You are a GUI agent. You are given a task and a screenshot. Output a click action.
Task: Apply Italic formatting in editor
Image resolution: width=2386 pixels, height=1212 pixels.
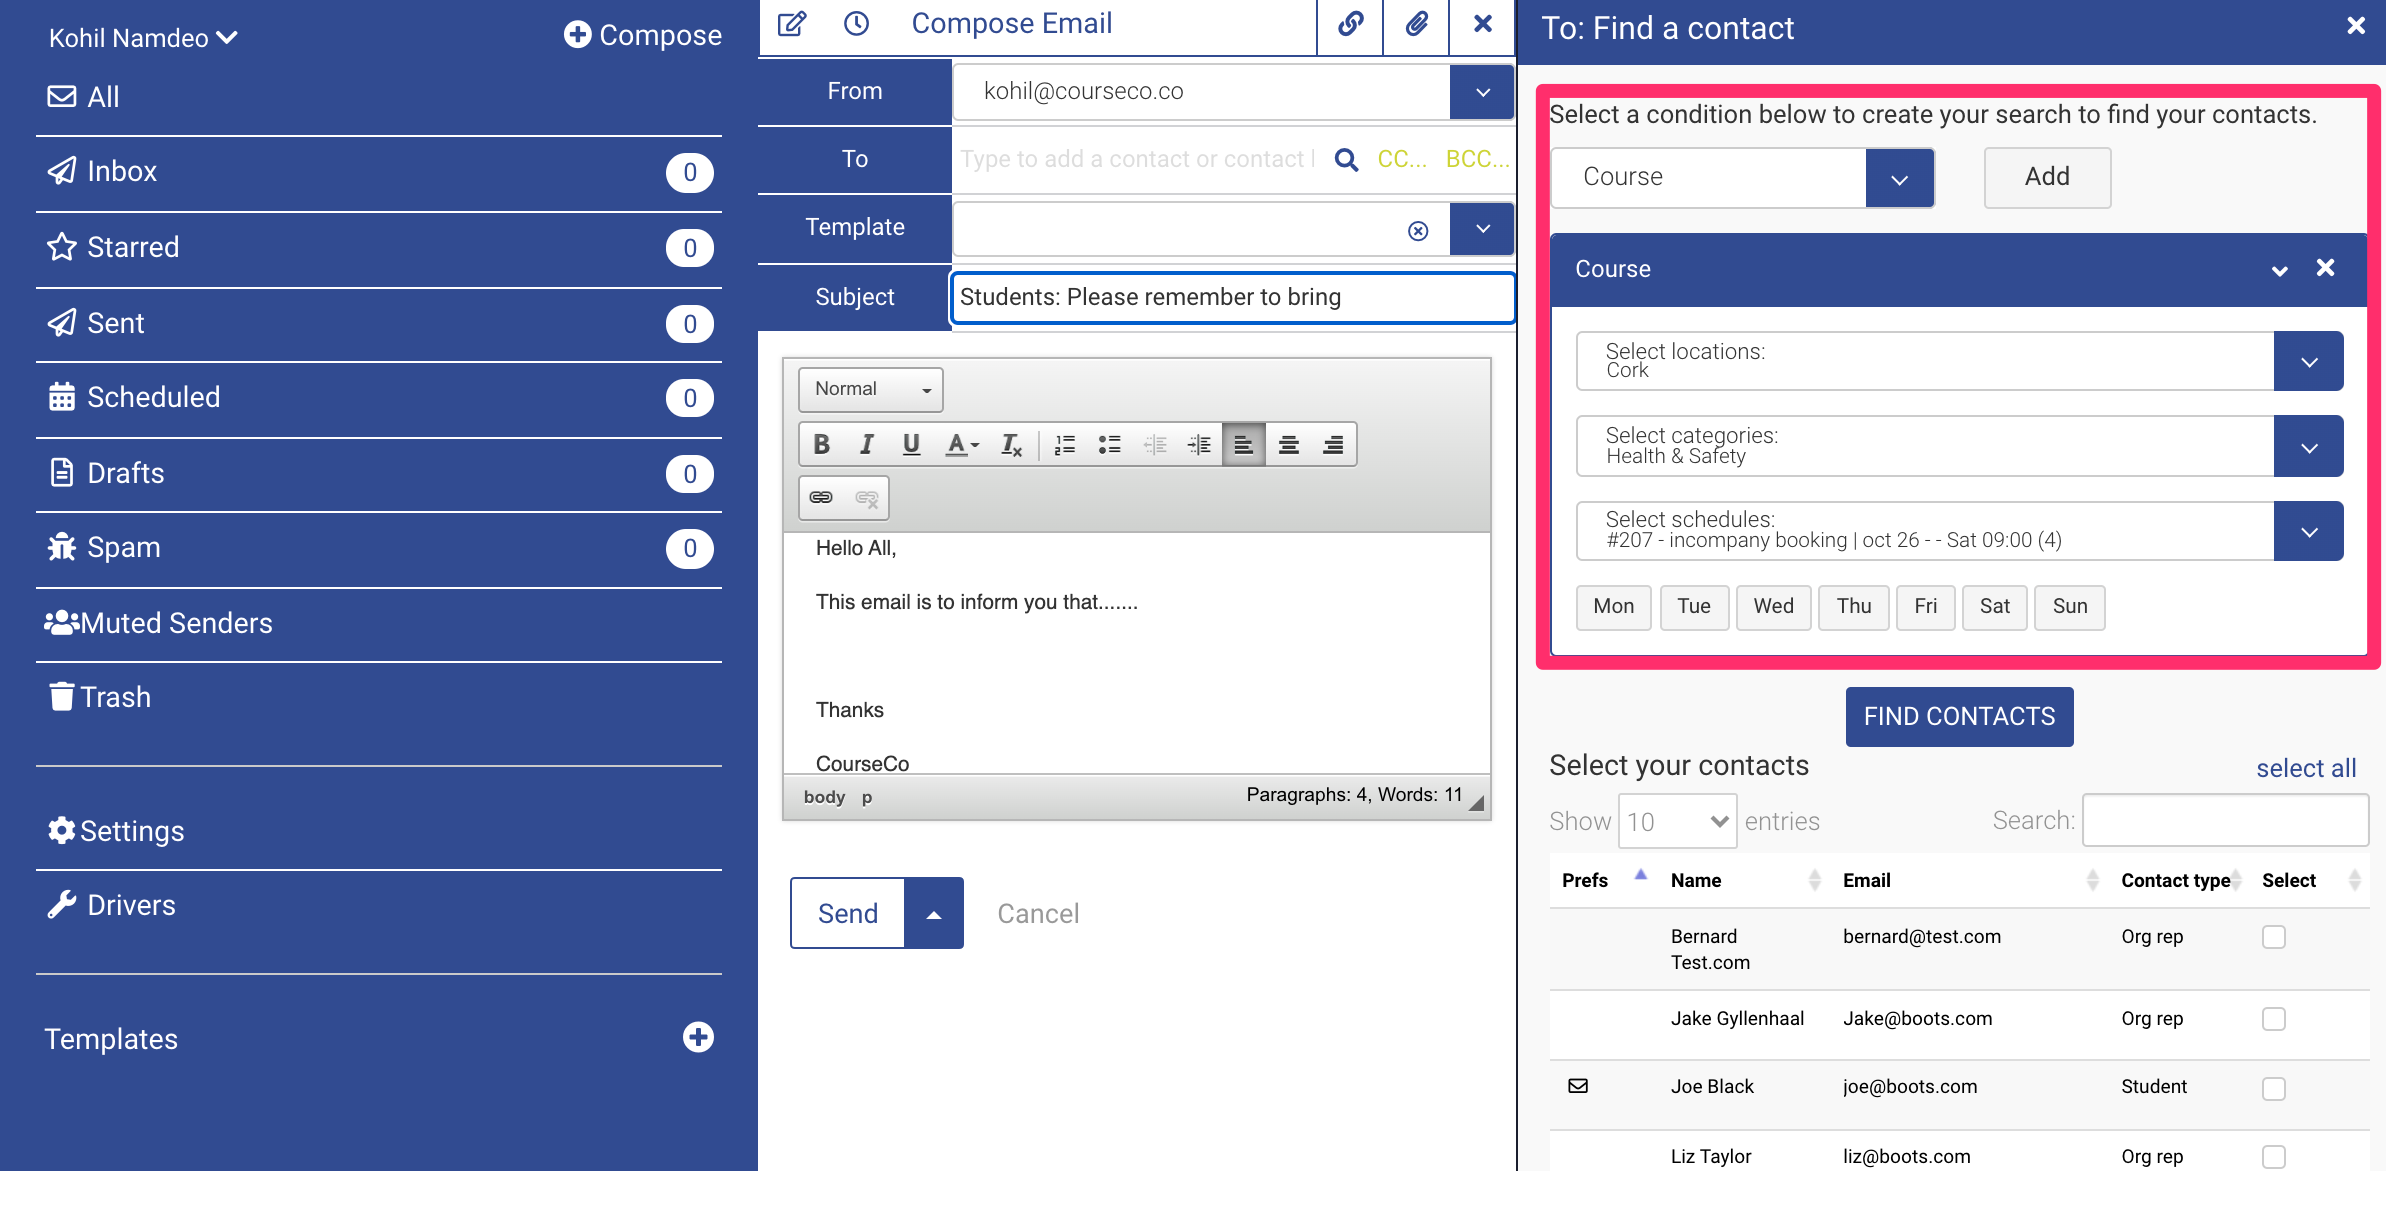867,444
